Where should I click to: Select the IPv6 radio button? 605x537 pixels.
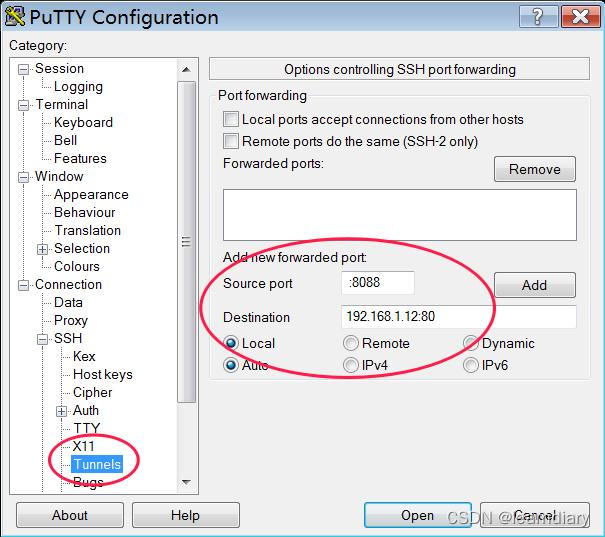(x=471, y=365)
